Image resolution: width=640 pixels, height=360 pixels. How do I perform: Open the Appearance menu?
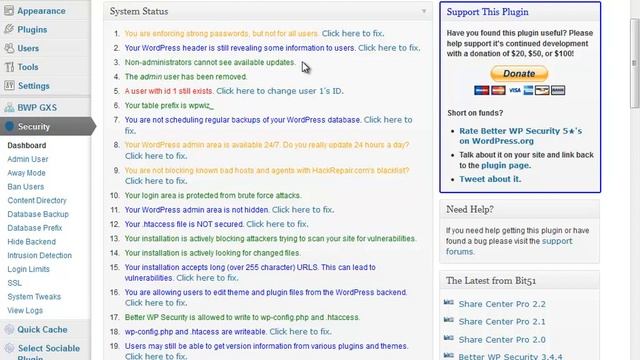tap(41, 11)
